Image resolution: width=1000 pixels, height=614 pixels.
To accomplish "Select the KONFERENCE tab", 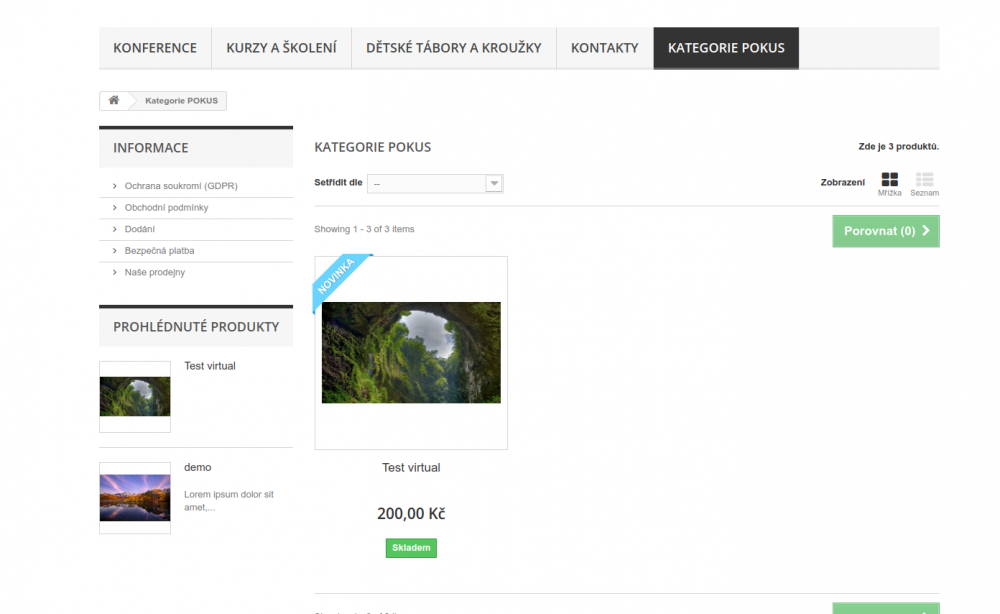I will point(155,47).
